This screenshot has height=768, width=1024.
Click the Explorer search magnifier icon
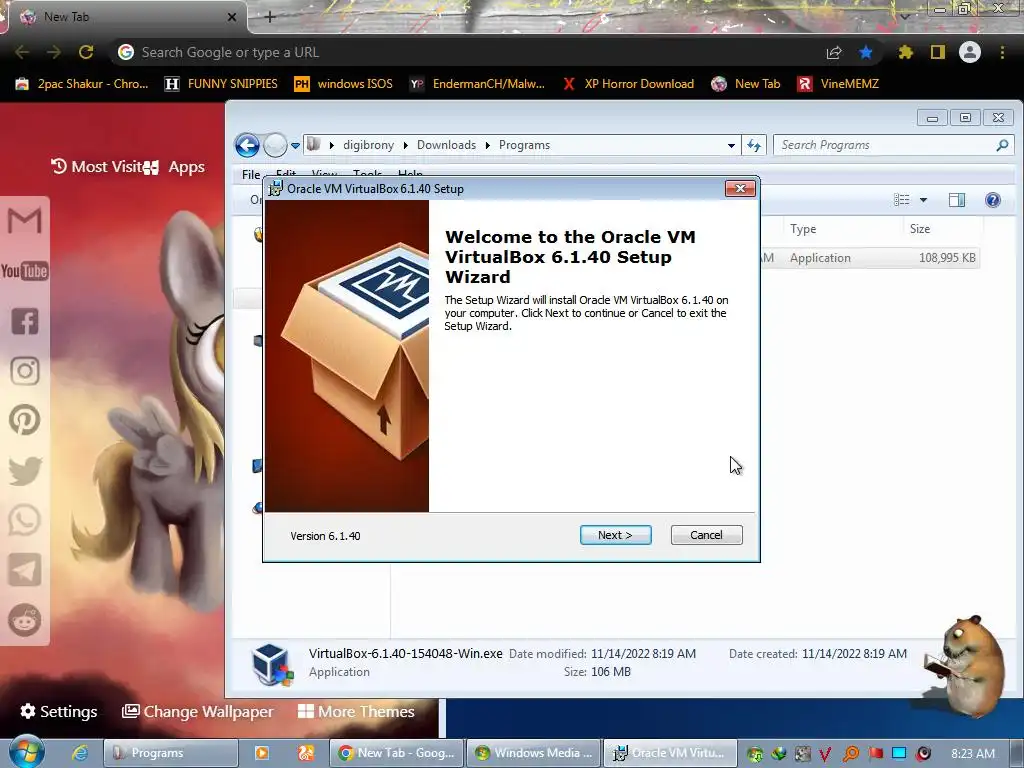point(1002,145)
